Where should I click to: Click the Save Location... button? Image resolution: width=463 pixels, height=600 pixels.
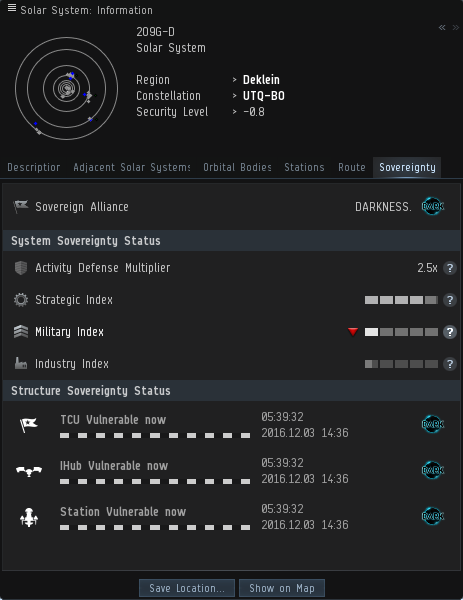click(187, 588)
